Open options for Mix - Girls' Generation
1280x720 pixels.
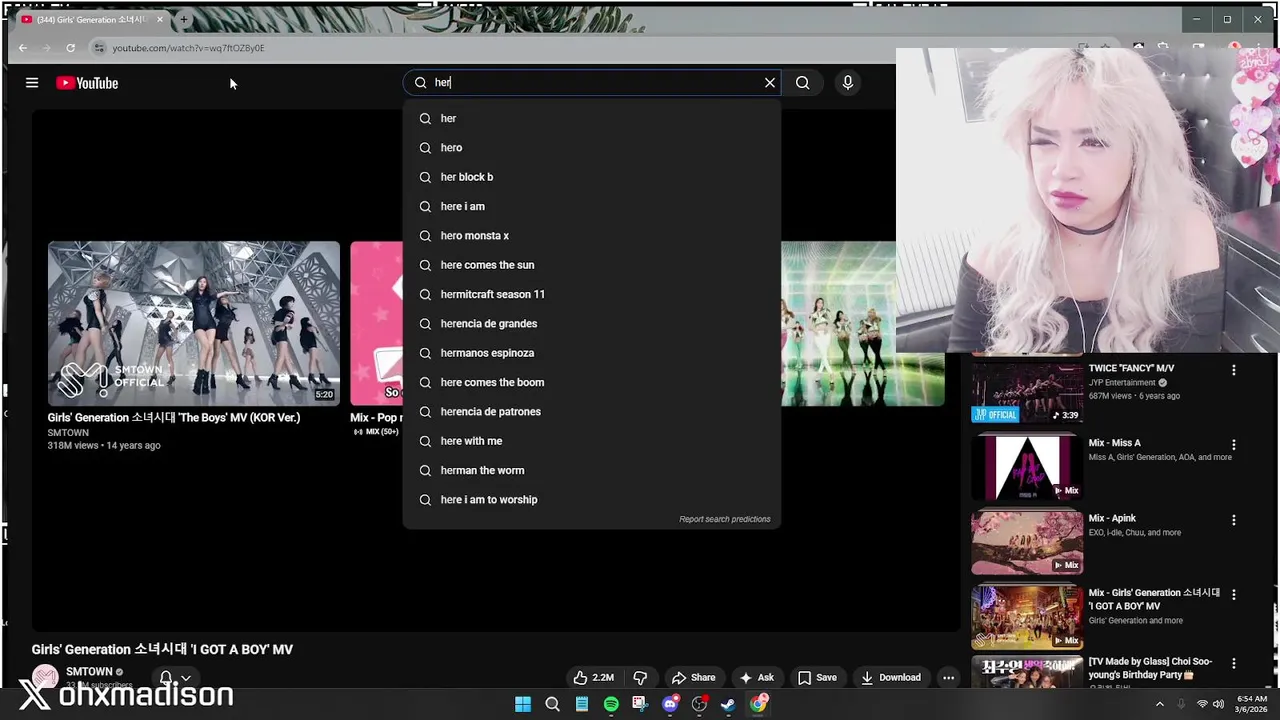click(1233, 594)
